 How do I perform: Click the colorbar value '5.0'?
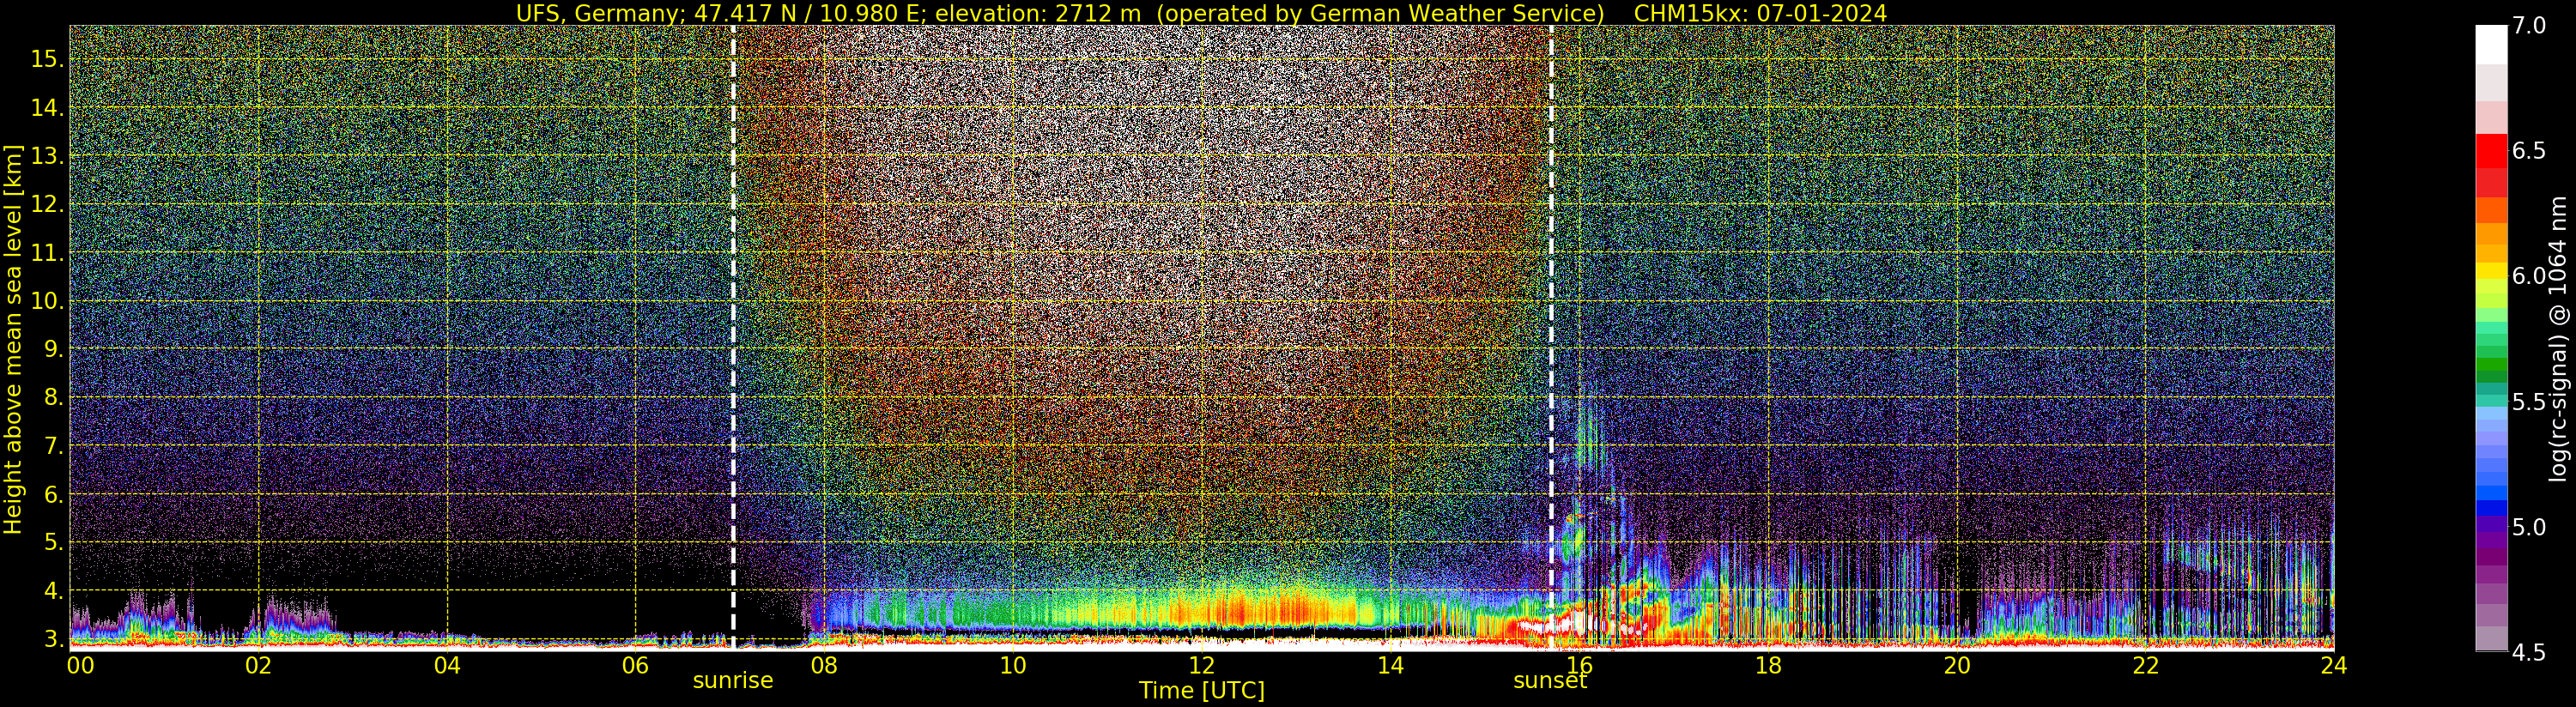coord(2527,527)
